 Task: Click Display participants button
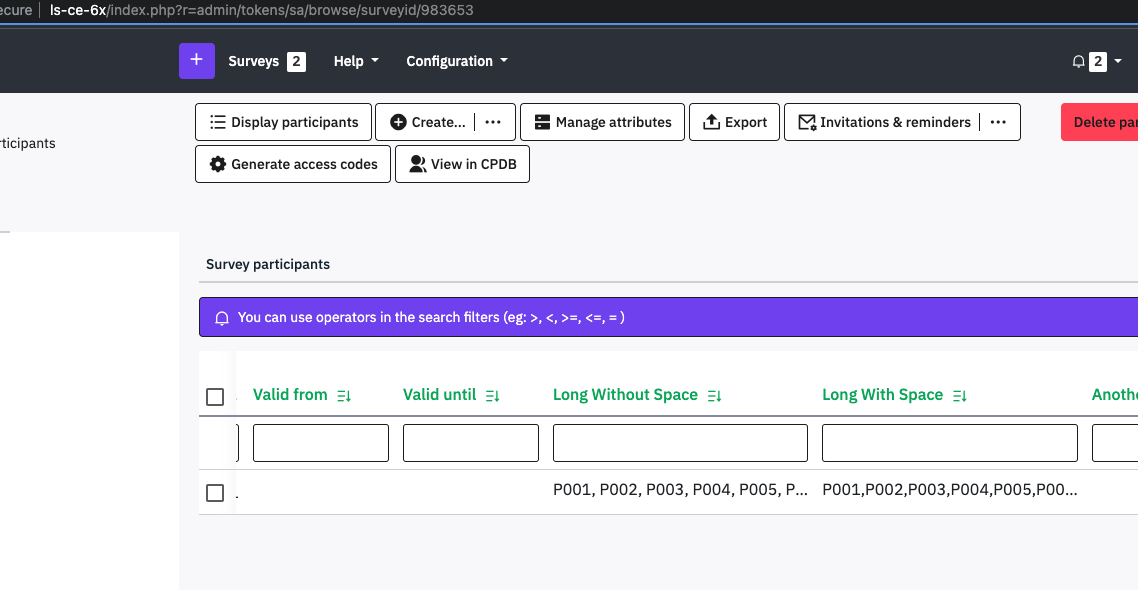[283, 122]
